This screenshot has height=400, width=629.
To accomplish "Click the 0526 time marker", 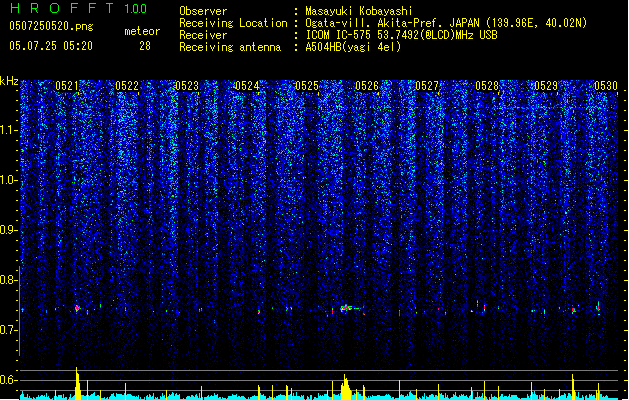I will coord(367,86).
